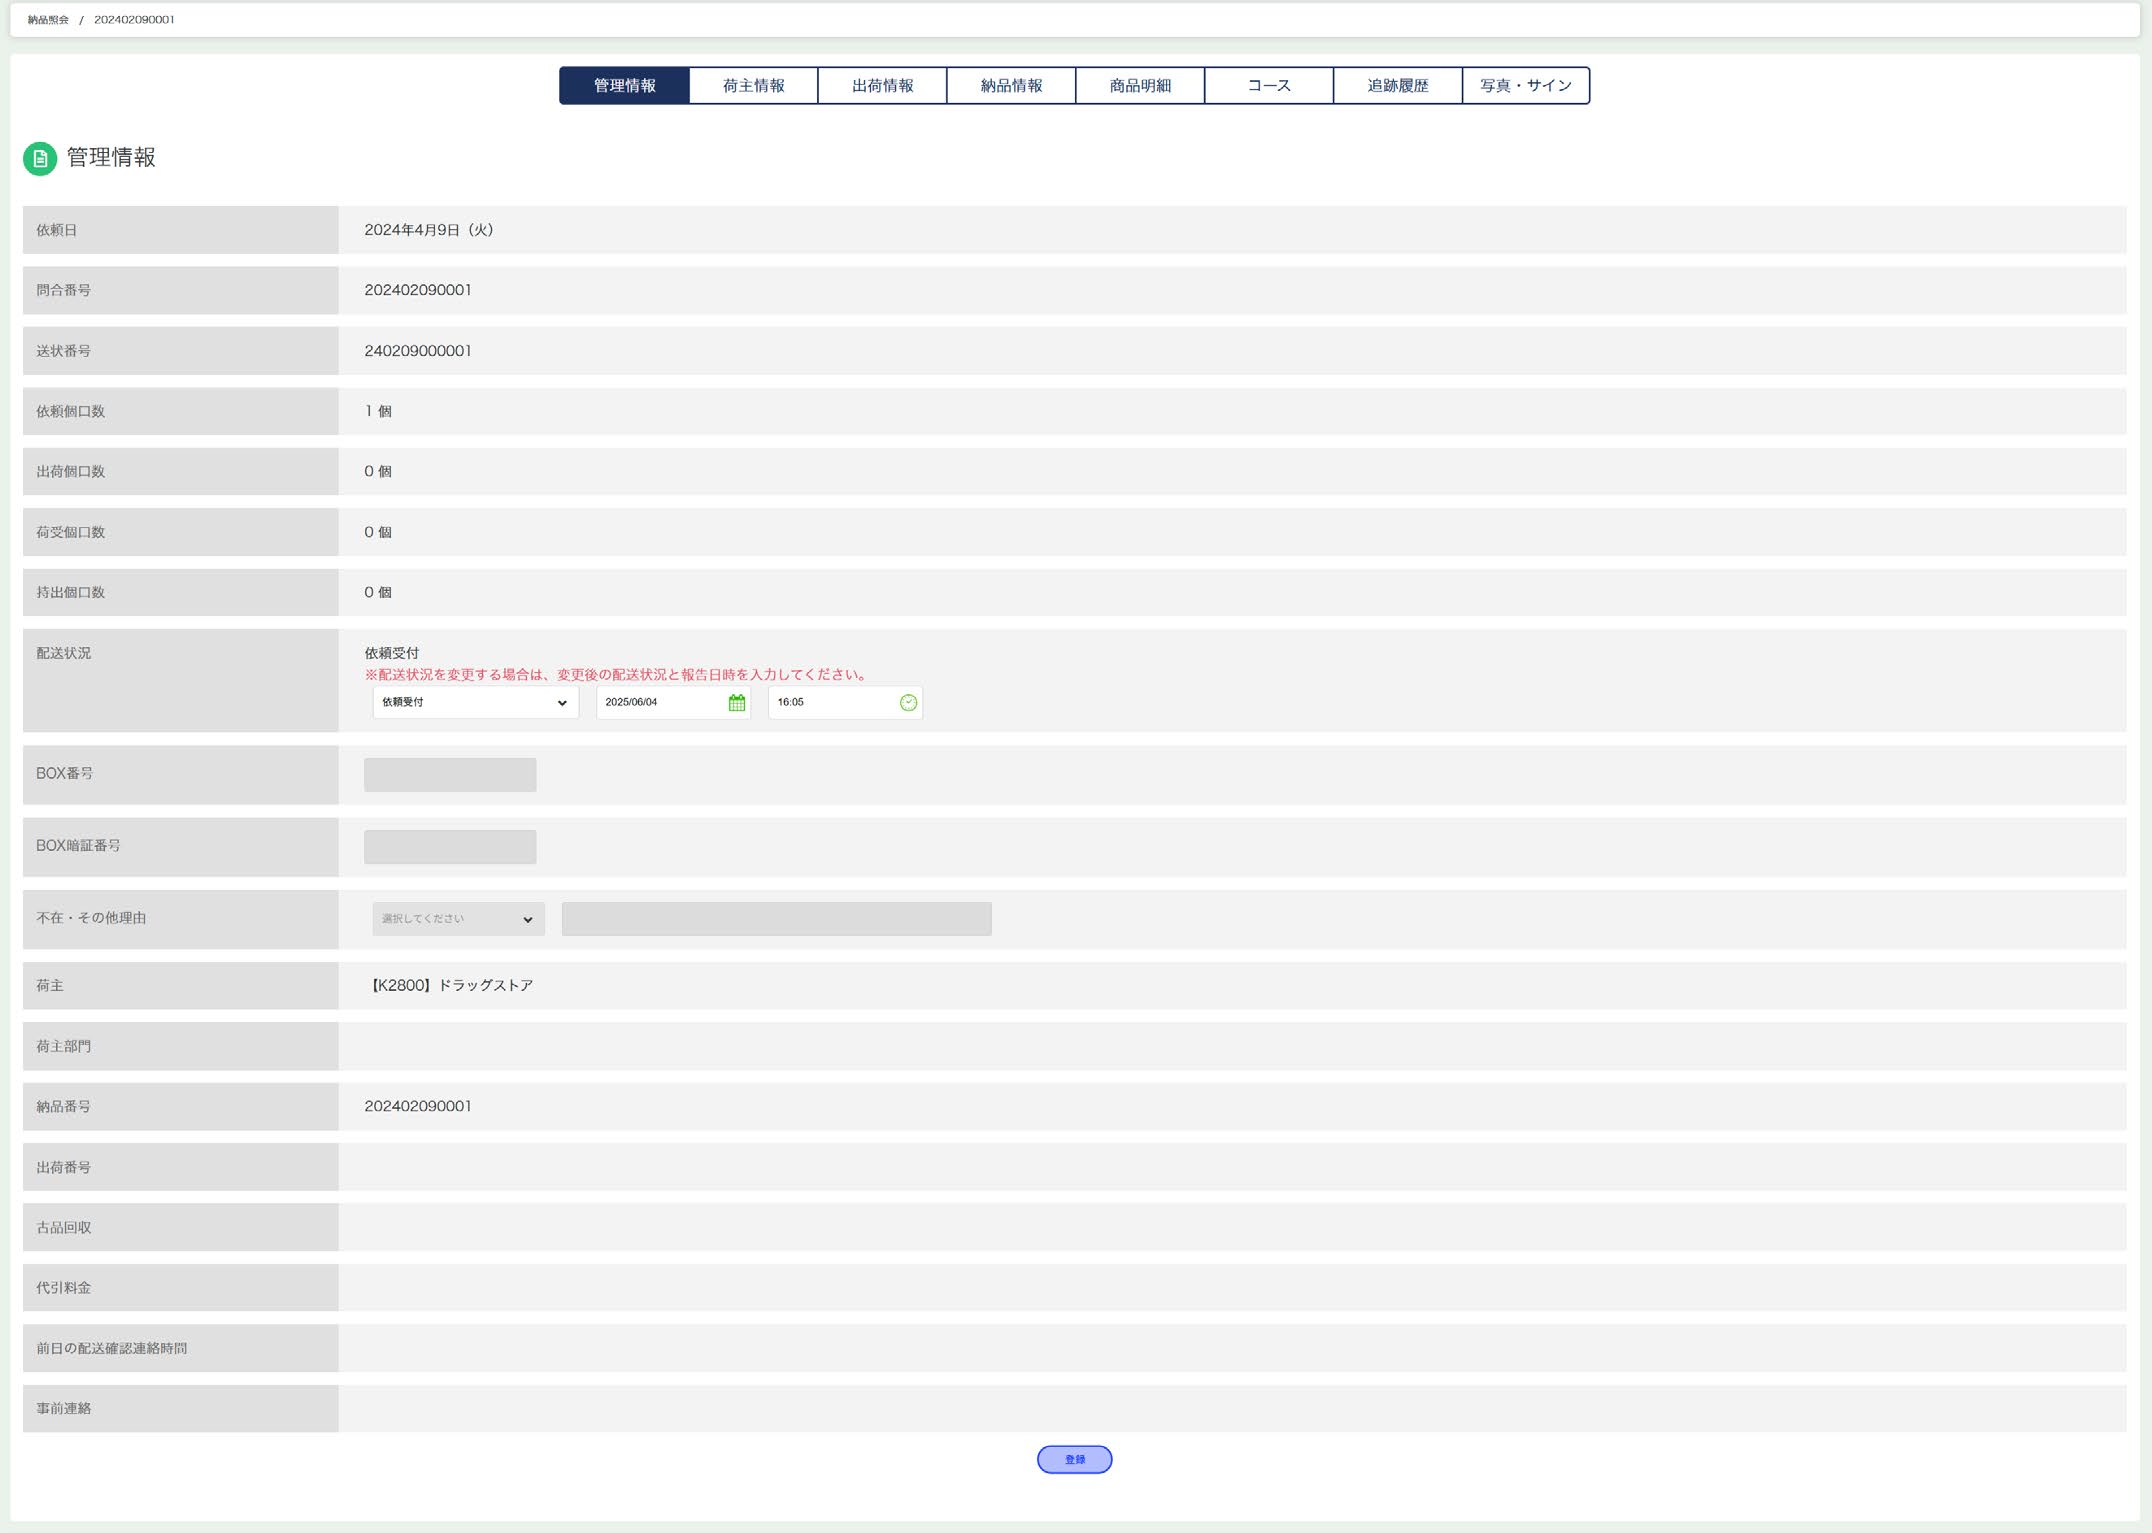Click the 問合番号 value 202402090001

tap(418, 290)
